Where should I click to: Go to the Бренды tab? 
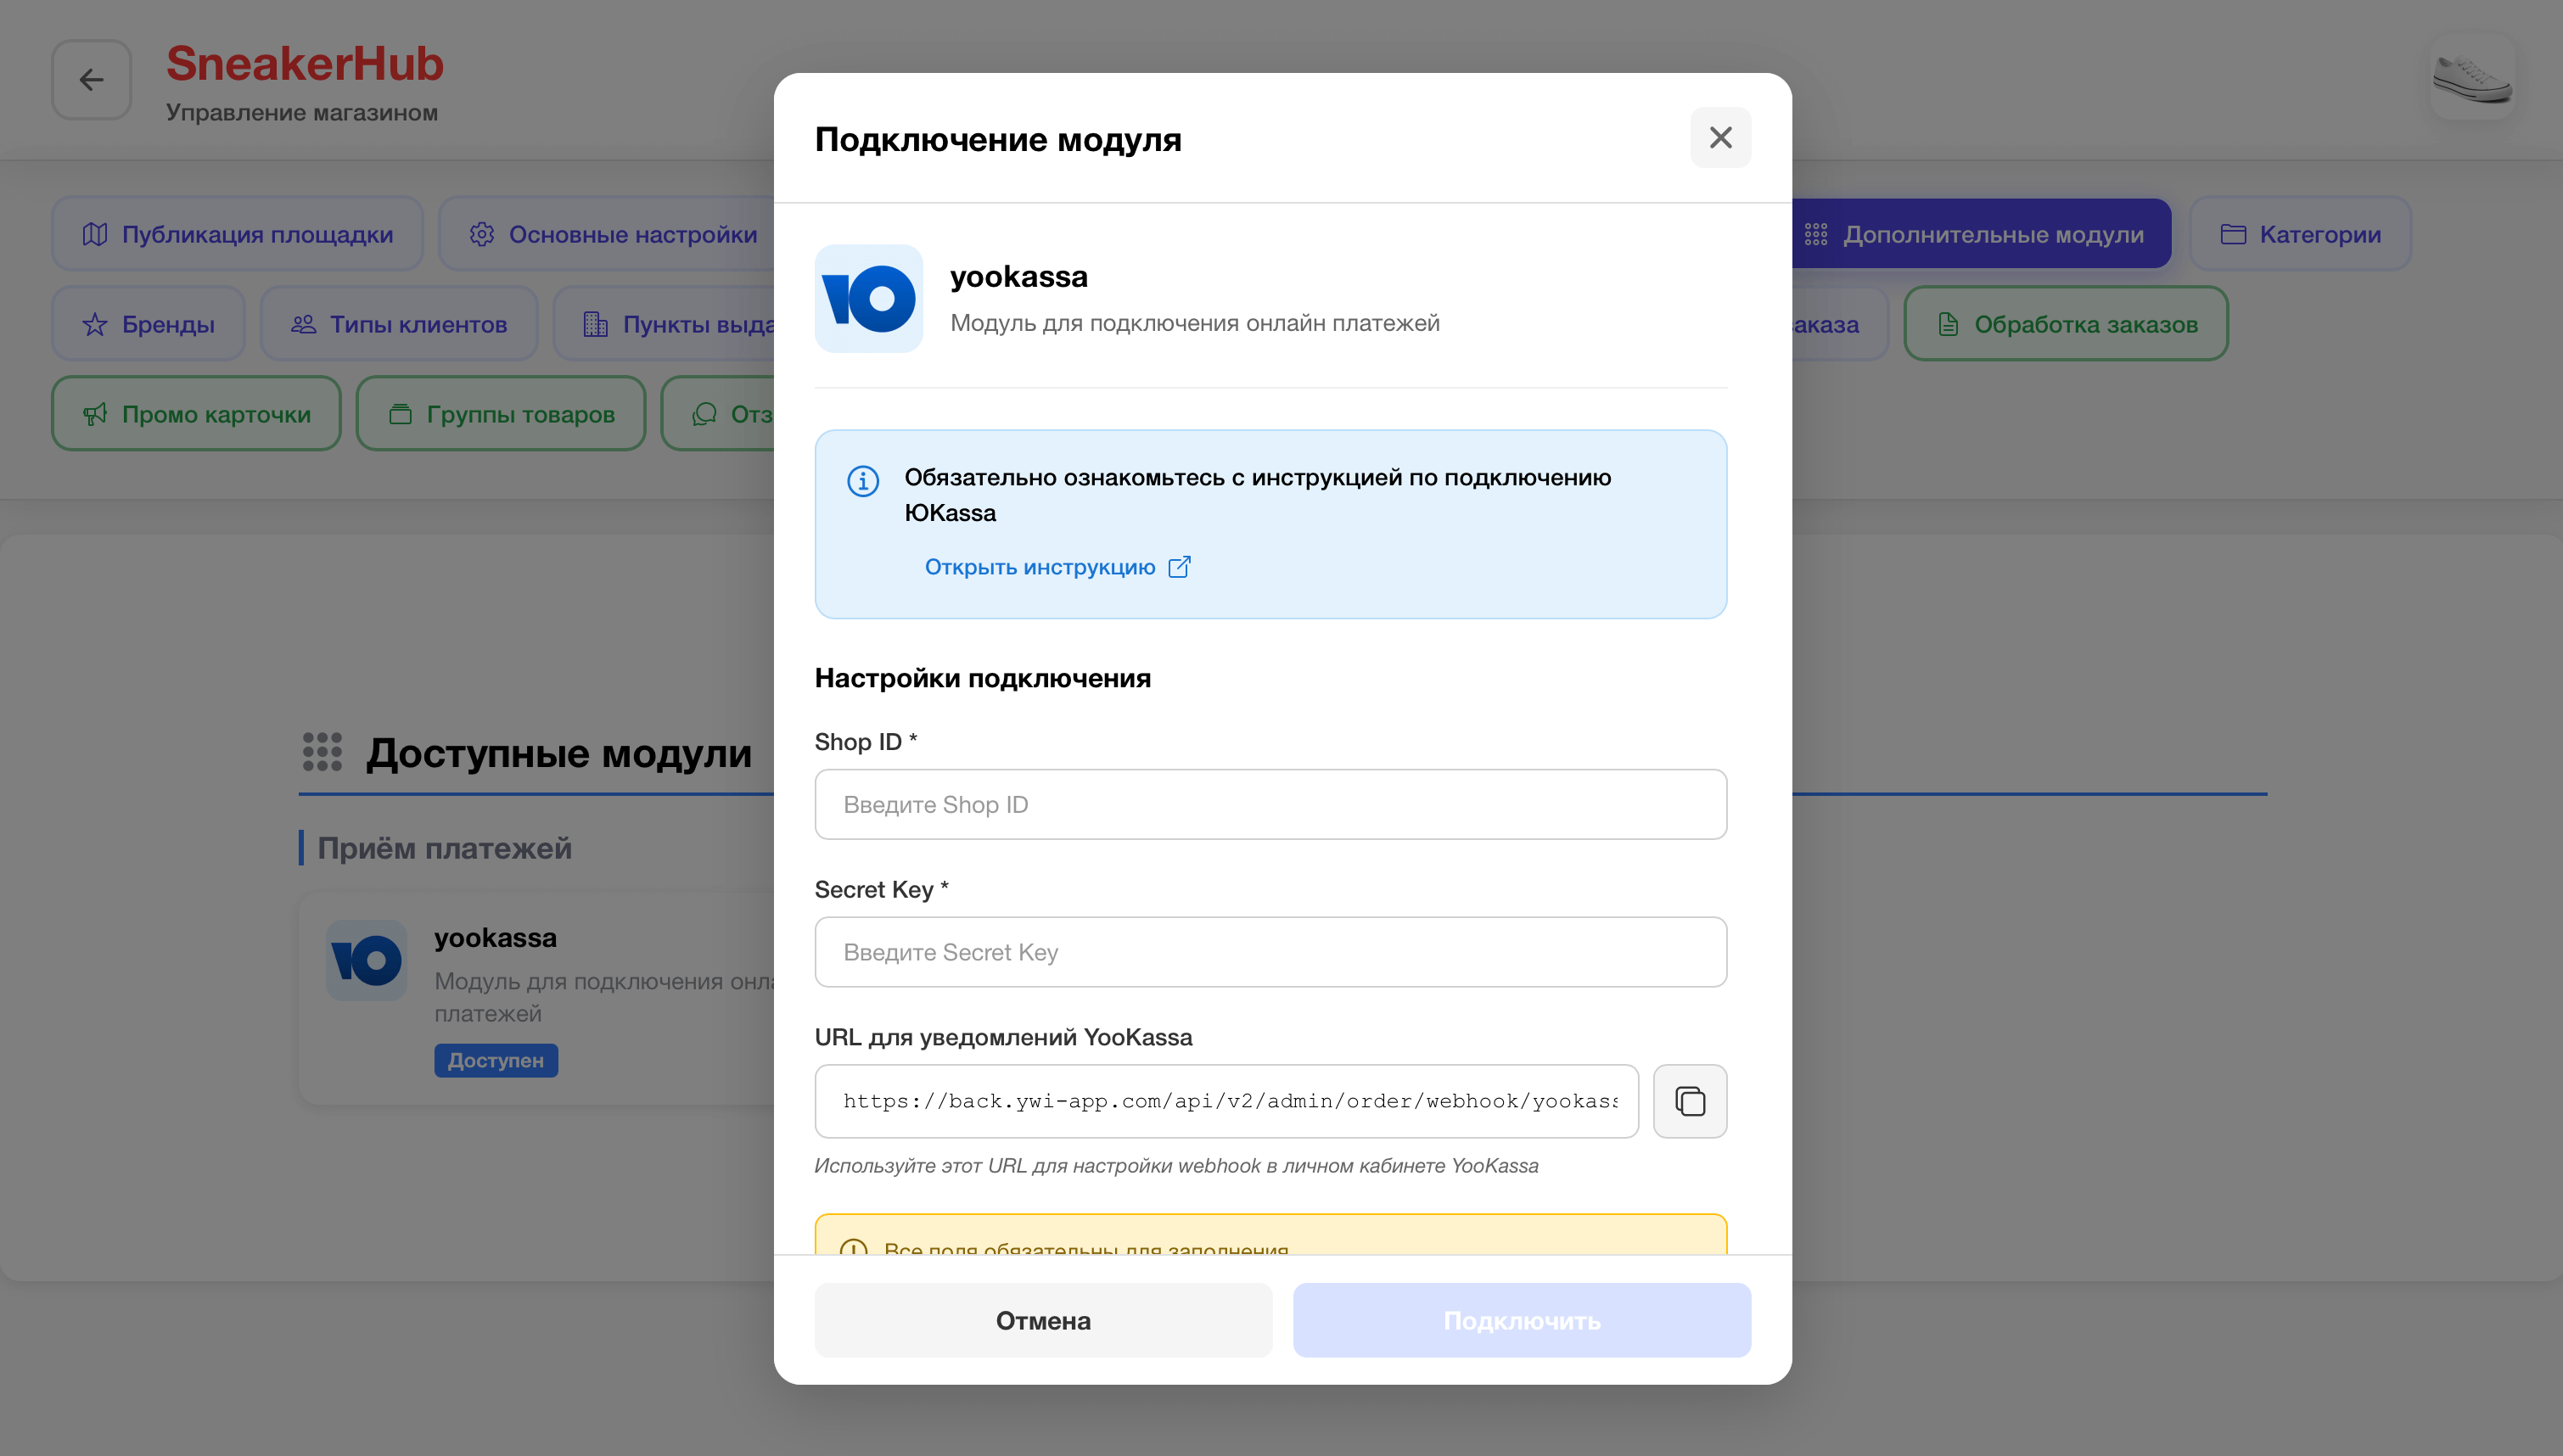[148, 324]
